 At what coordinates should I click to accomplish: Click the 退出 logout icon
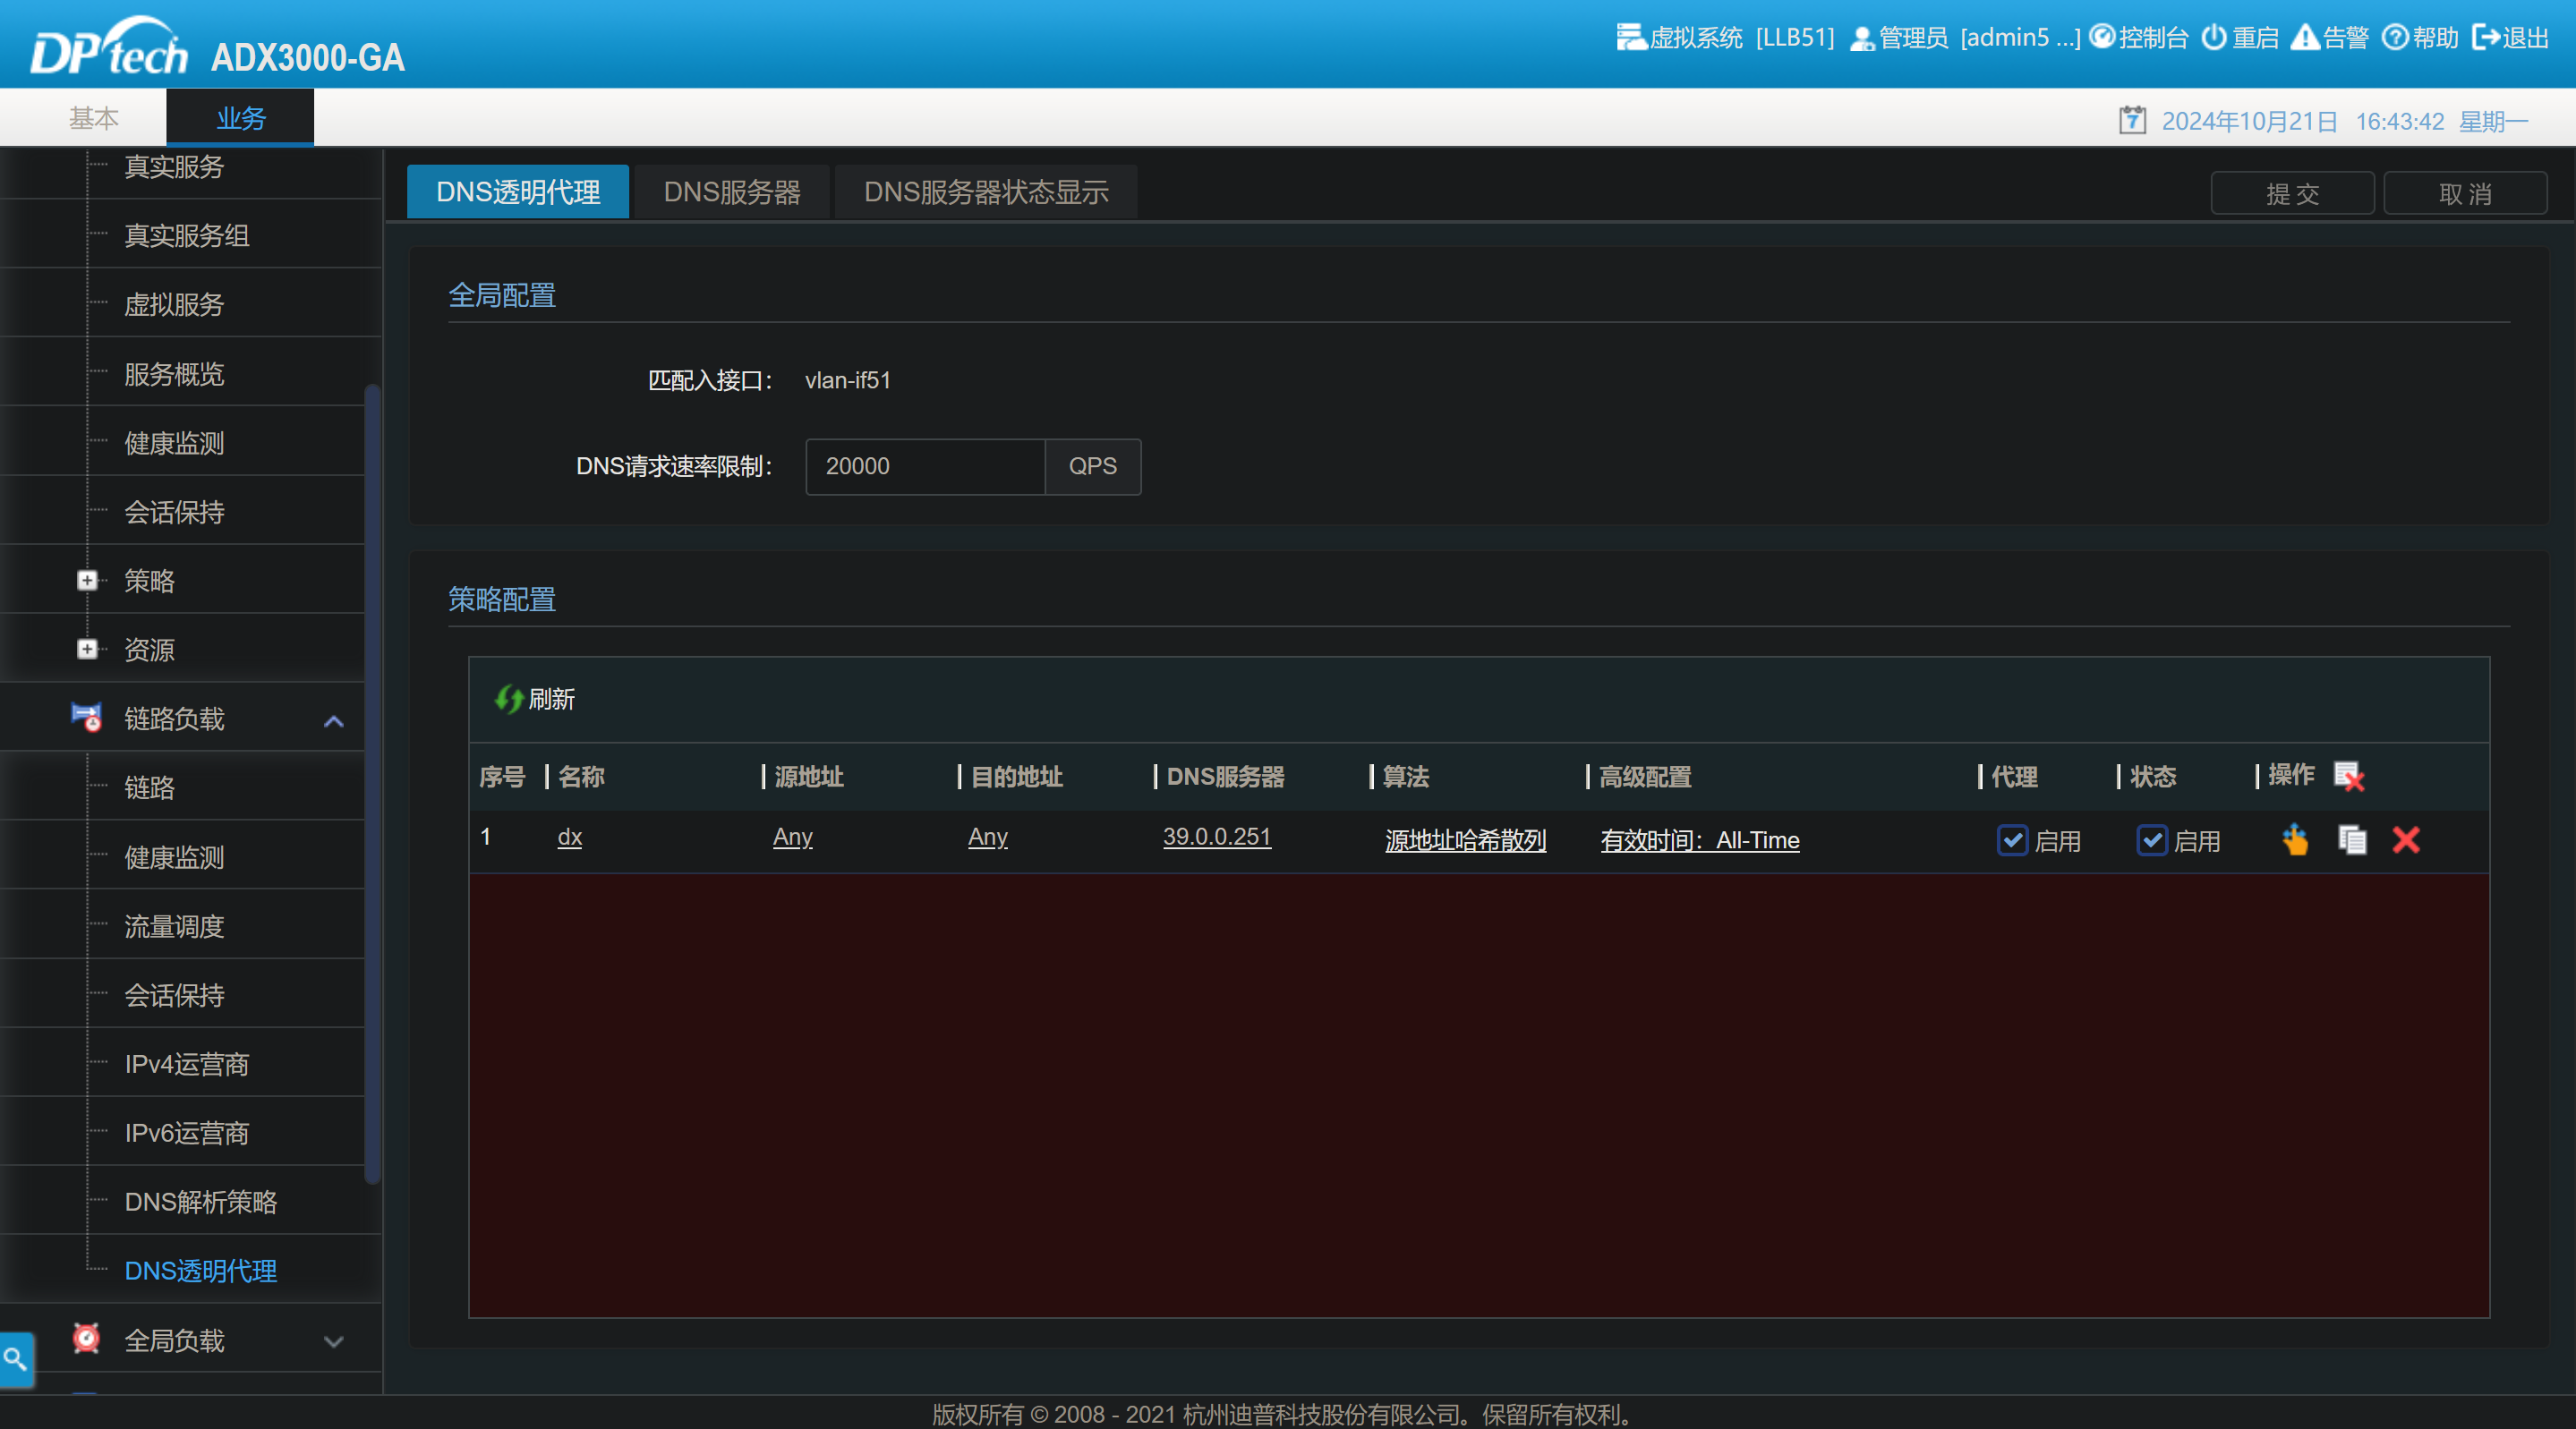coord(2486,37)
